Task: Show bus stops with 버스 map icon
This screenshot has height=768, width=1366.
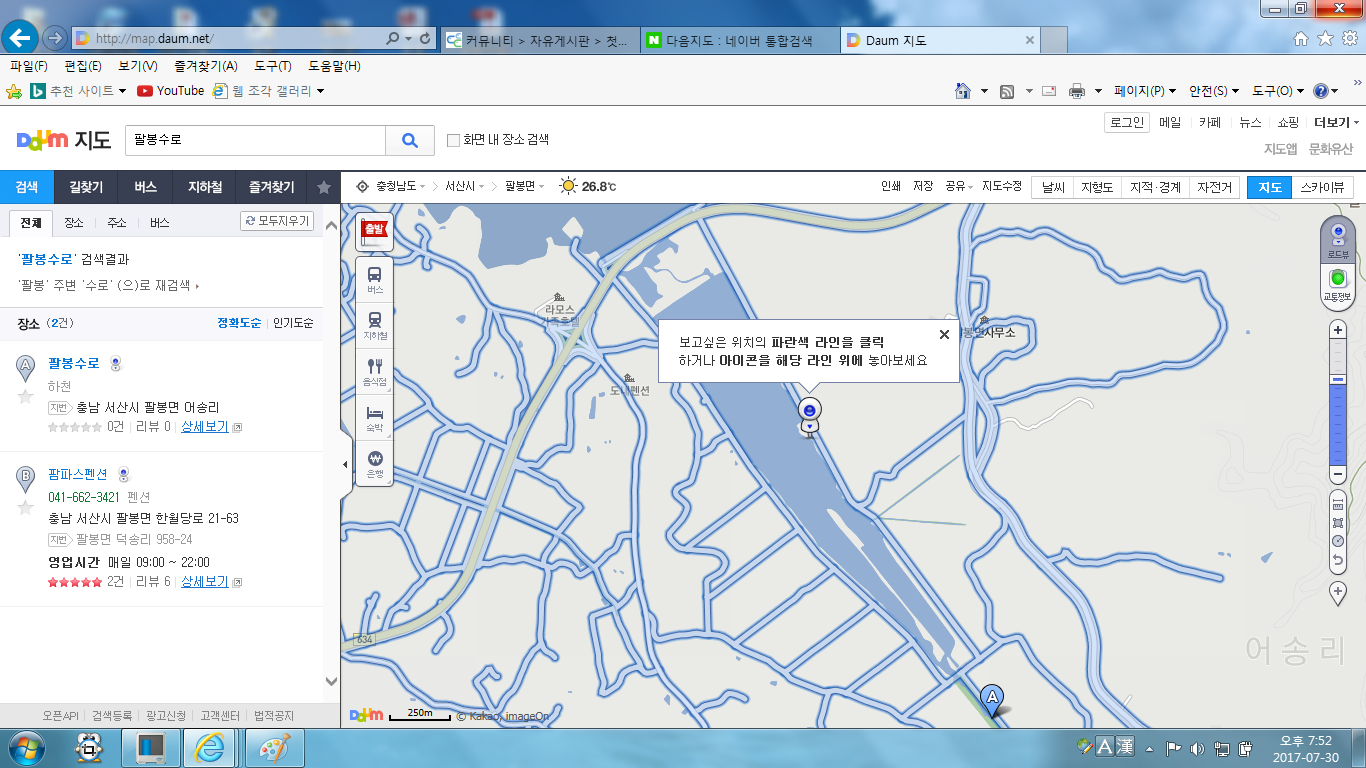Action: click(x=375, y=279)
